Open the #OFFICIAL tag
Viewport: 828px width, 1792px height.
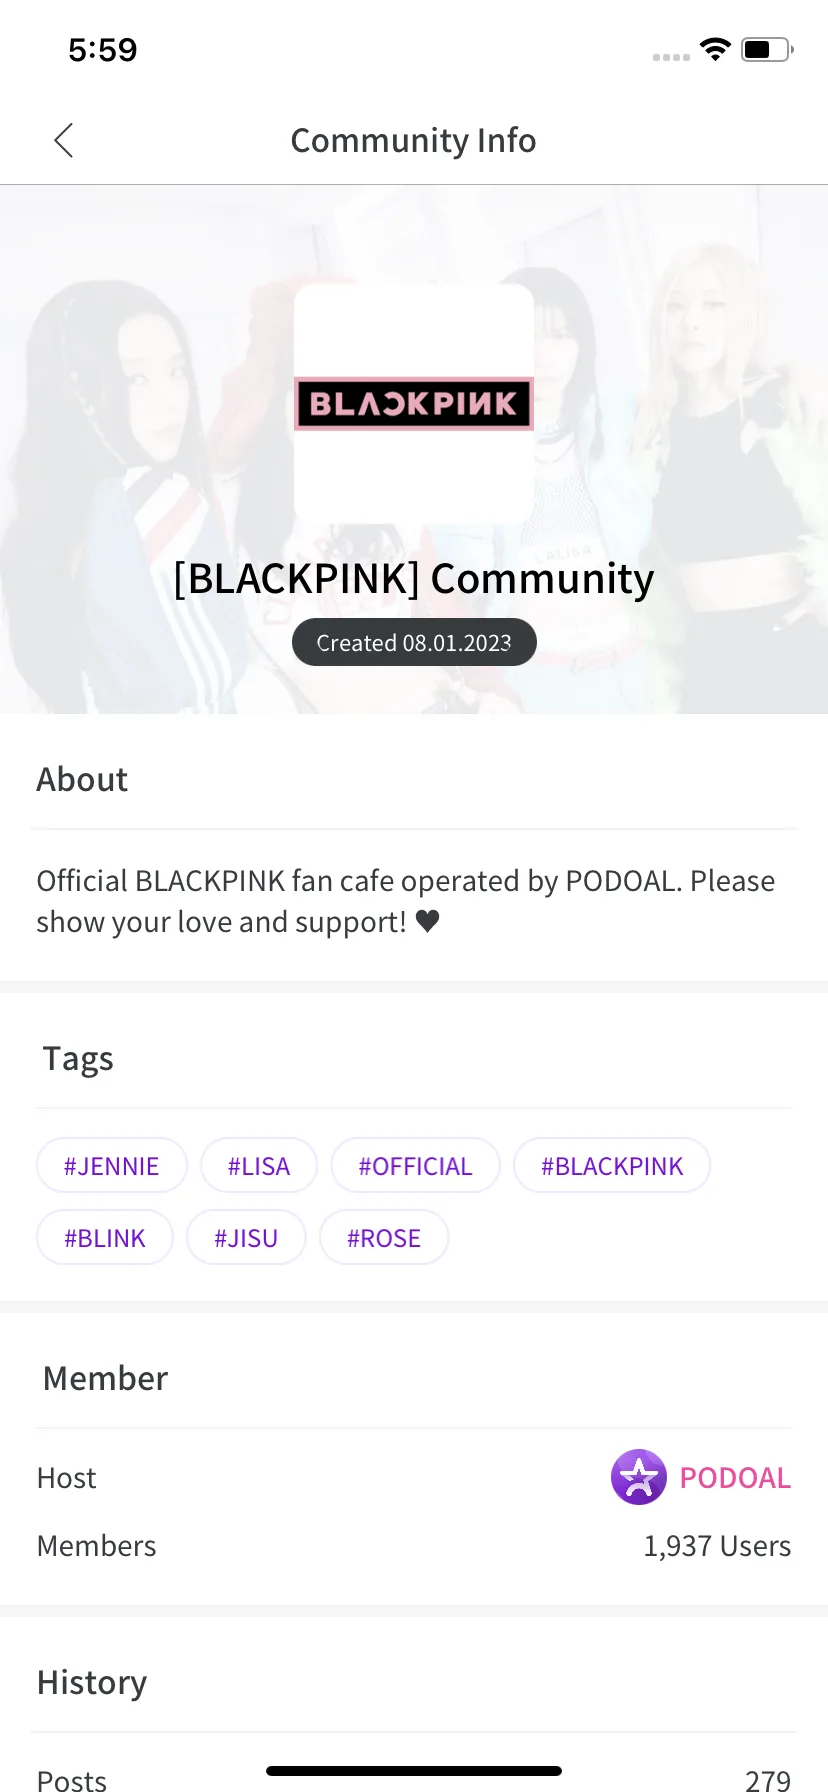(x=415, y=1166)
